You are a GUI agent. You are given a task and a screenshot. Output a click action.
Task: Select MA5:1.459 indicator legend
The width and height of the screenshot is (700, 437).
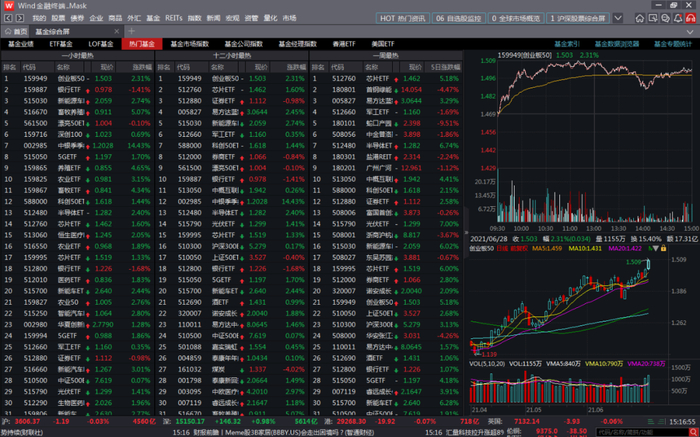point(547,248)
